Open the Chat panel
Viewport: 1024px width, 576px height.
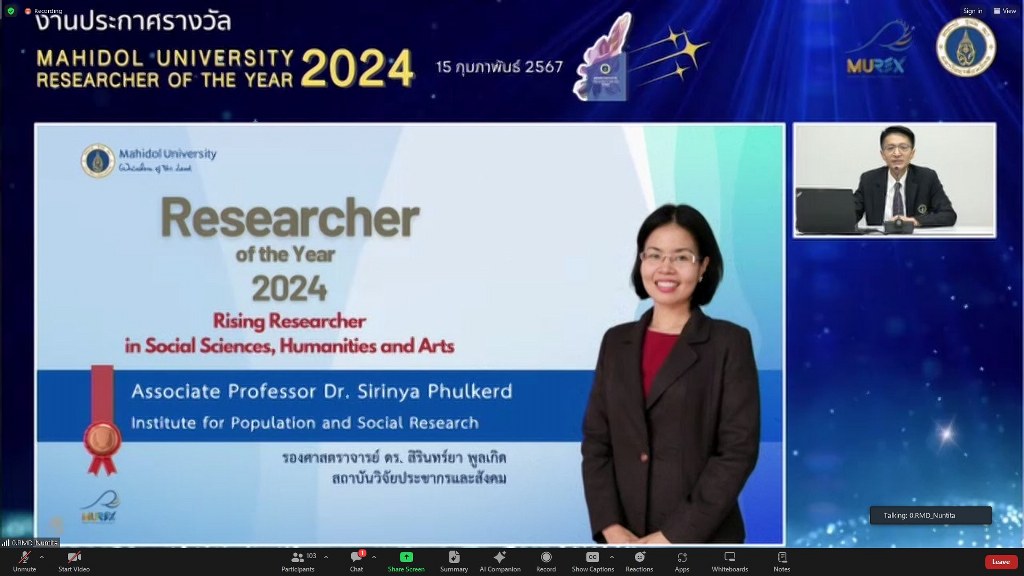coord(357,561)
